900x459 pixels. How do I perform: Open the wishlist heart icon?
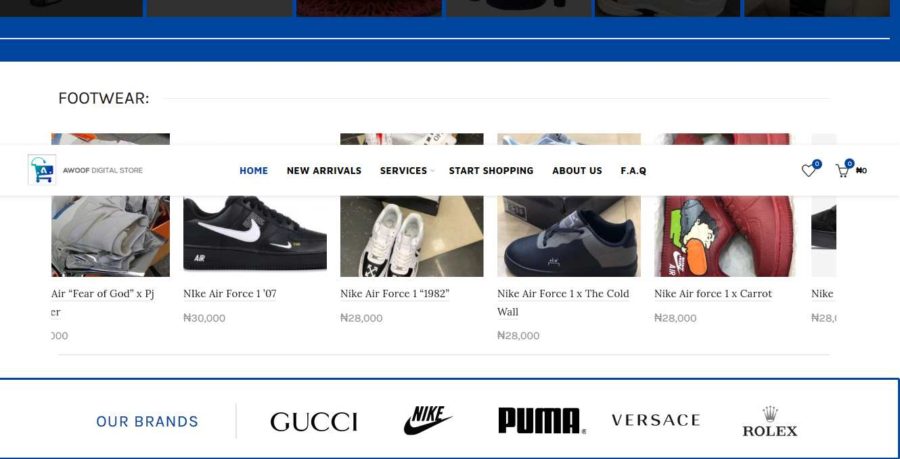pyautogui.click(x=810, y=169)
